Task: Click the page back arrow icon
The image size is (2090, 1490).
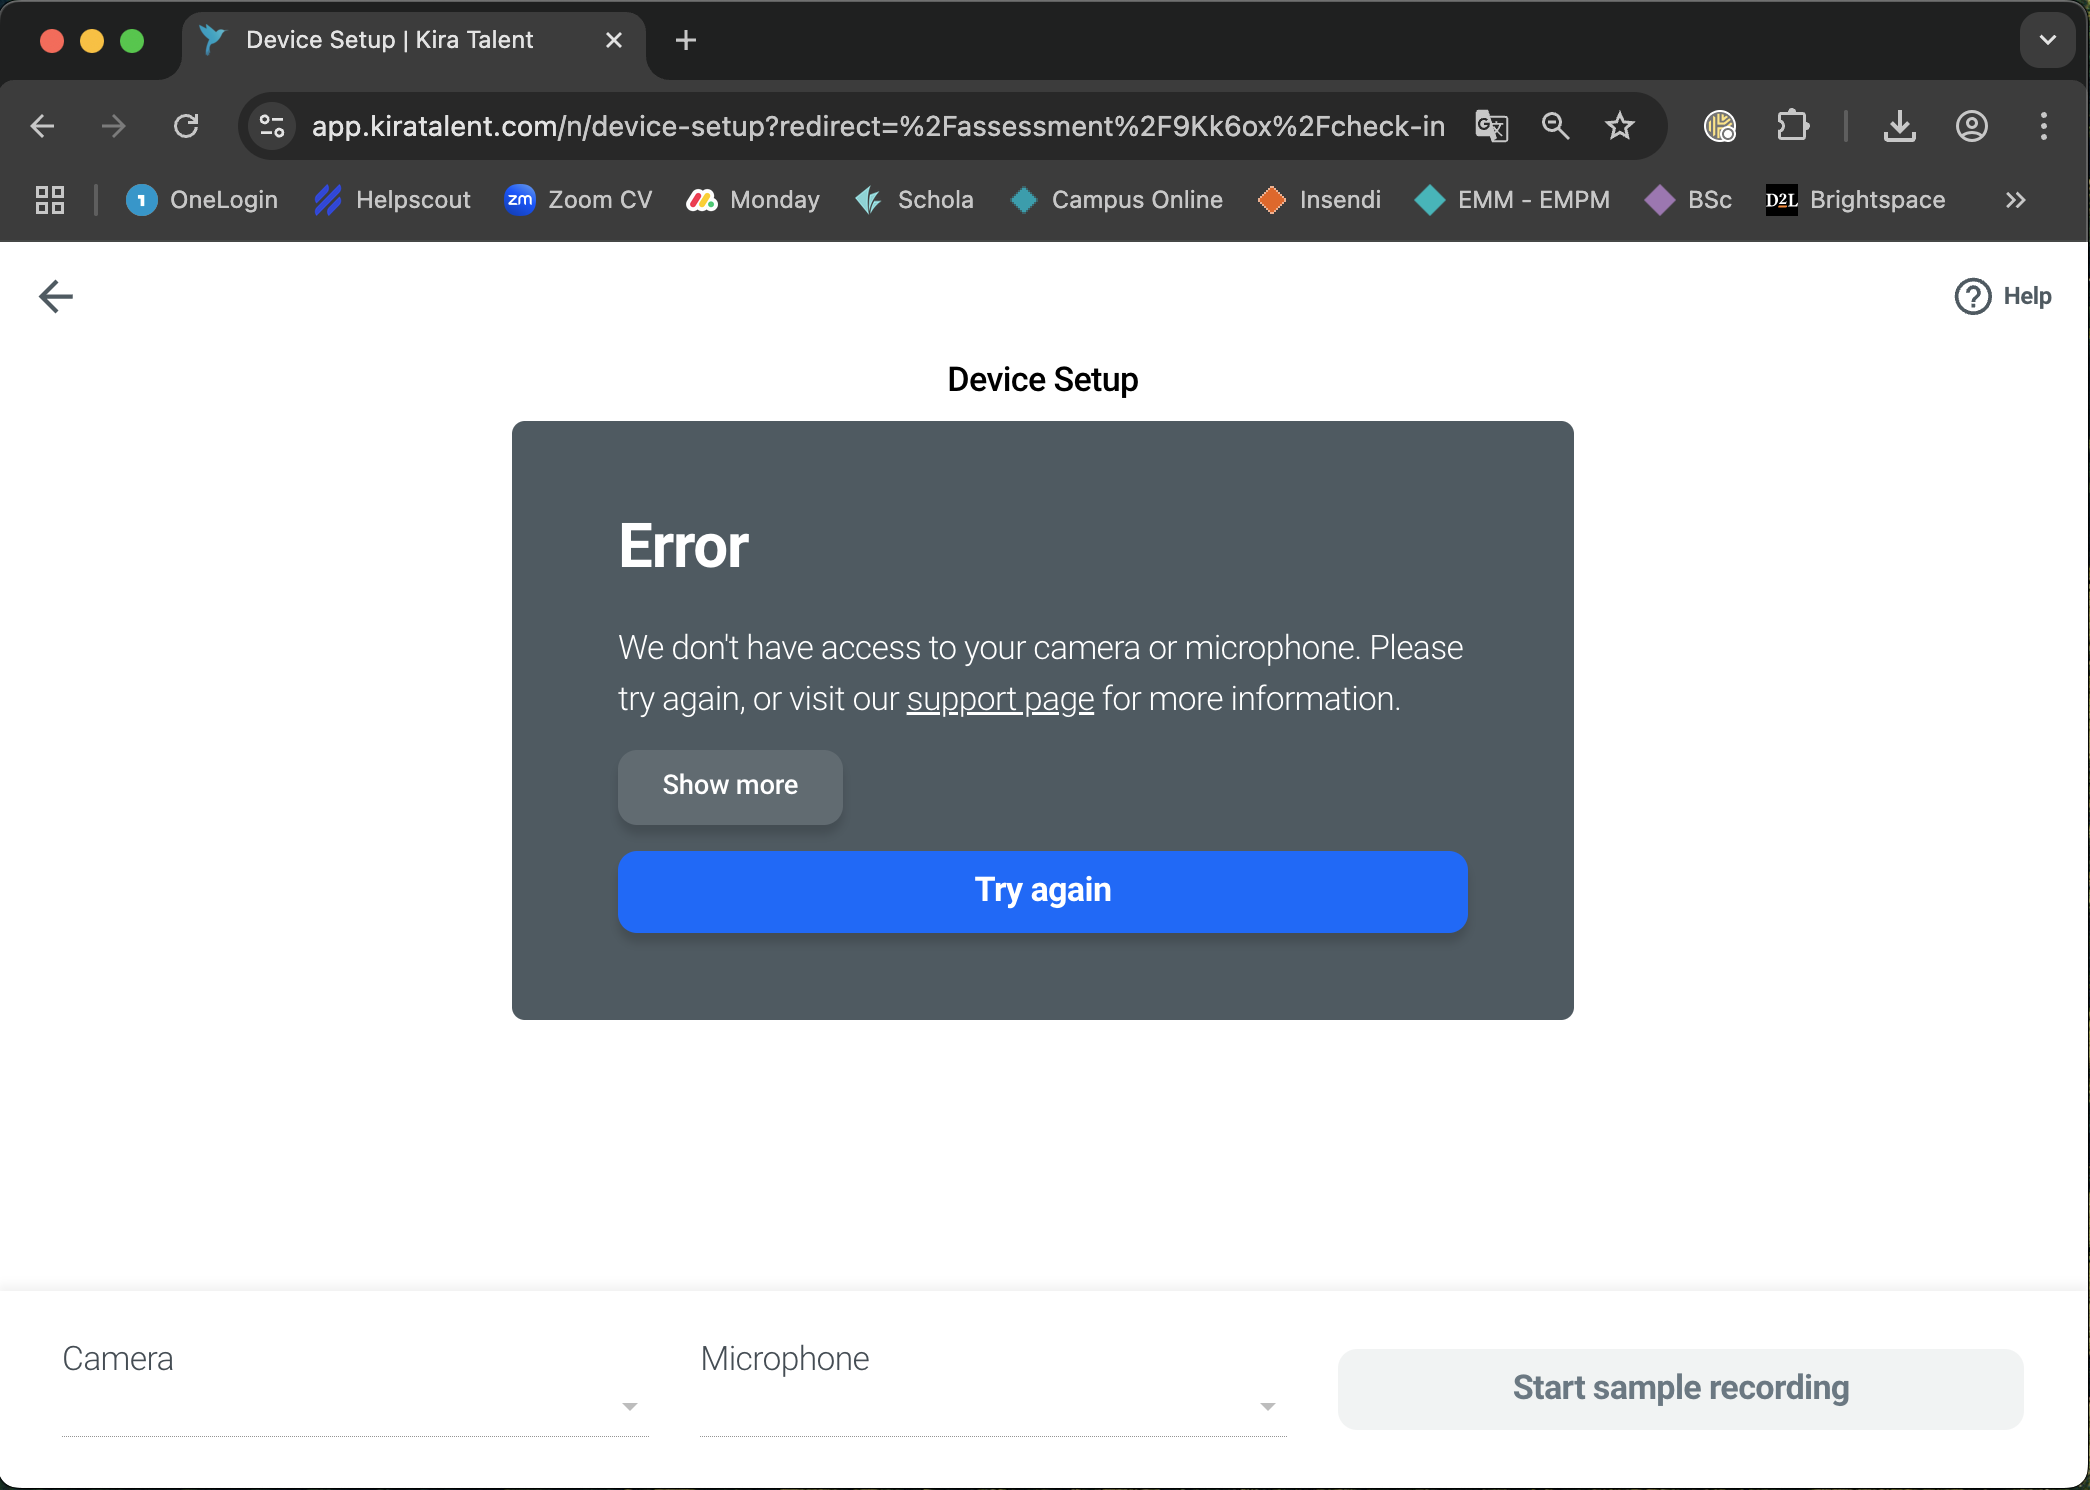Action: (56, 296)
